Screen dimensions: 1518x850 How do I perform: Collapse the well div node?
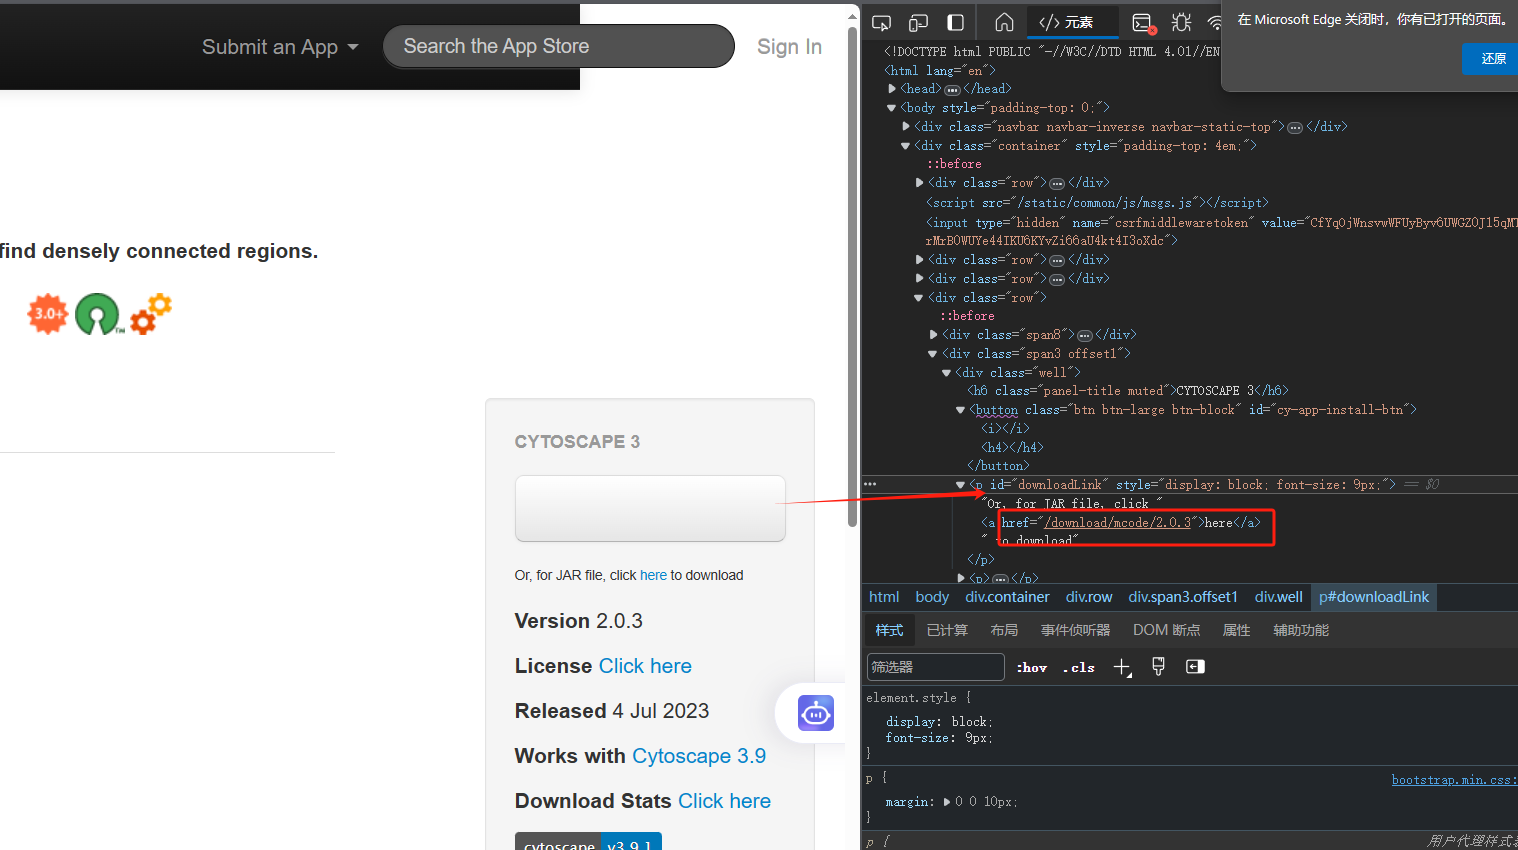[x=947, y=373]
